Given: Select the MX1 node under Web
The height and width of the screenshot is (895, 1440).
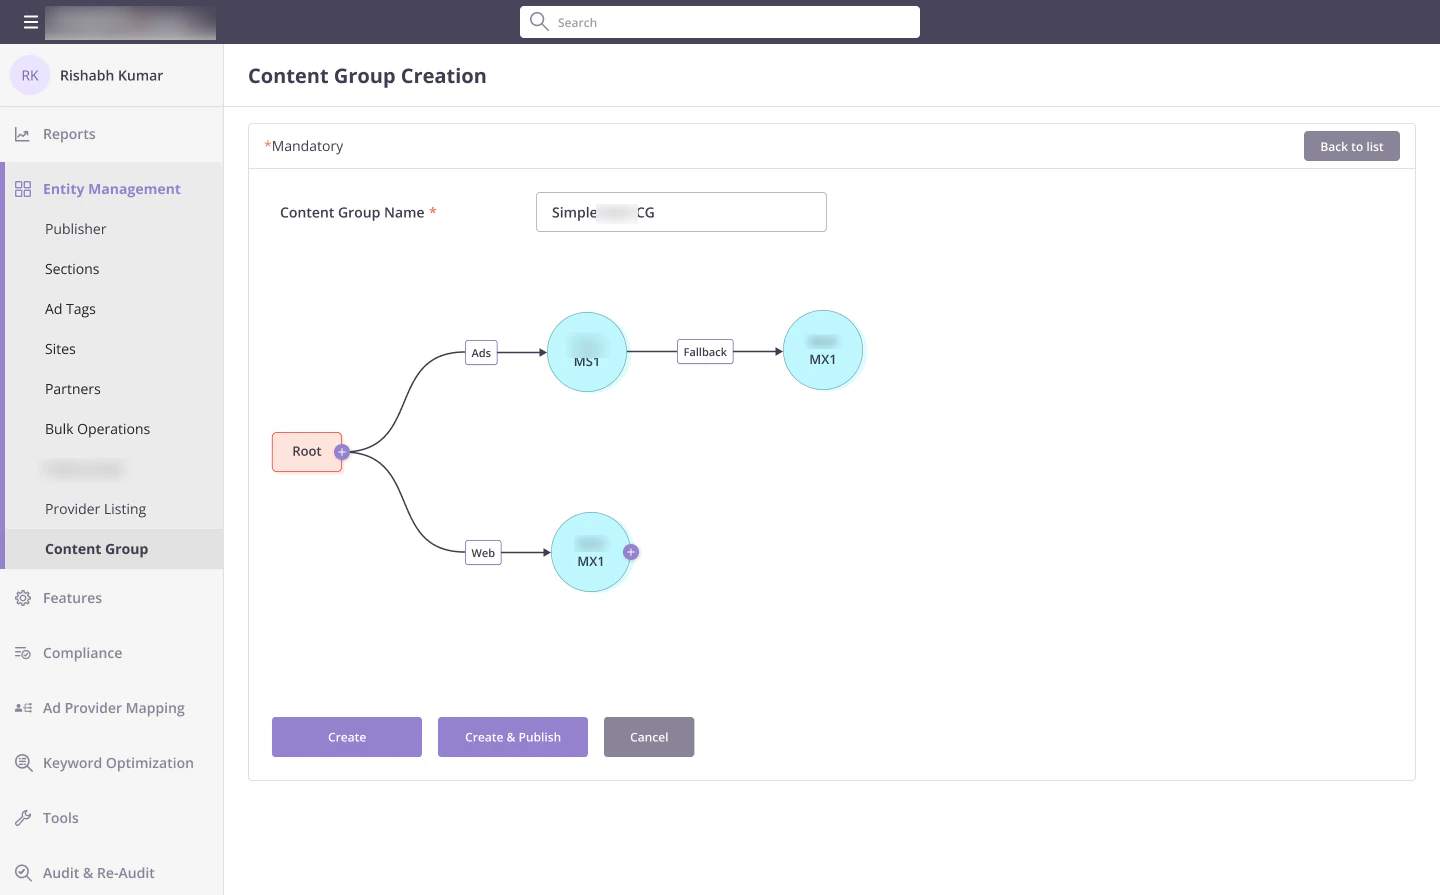Looking at the screenshot, I should pos(591,552).
